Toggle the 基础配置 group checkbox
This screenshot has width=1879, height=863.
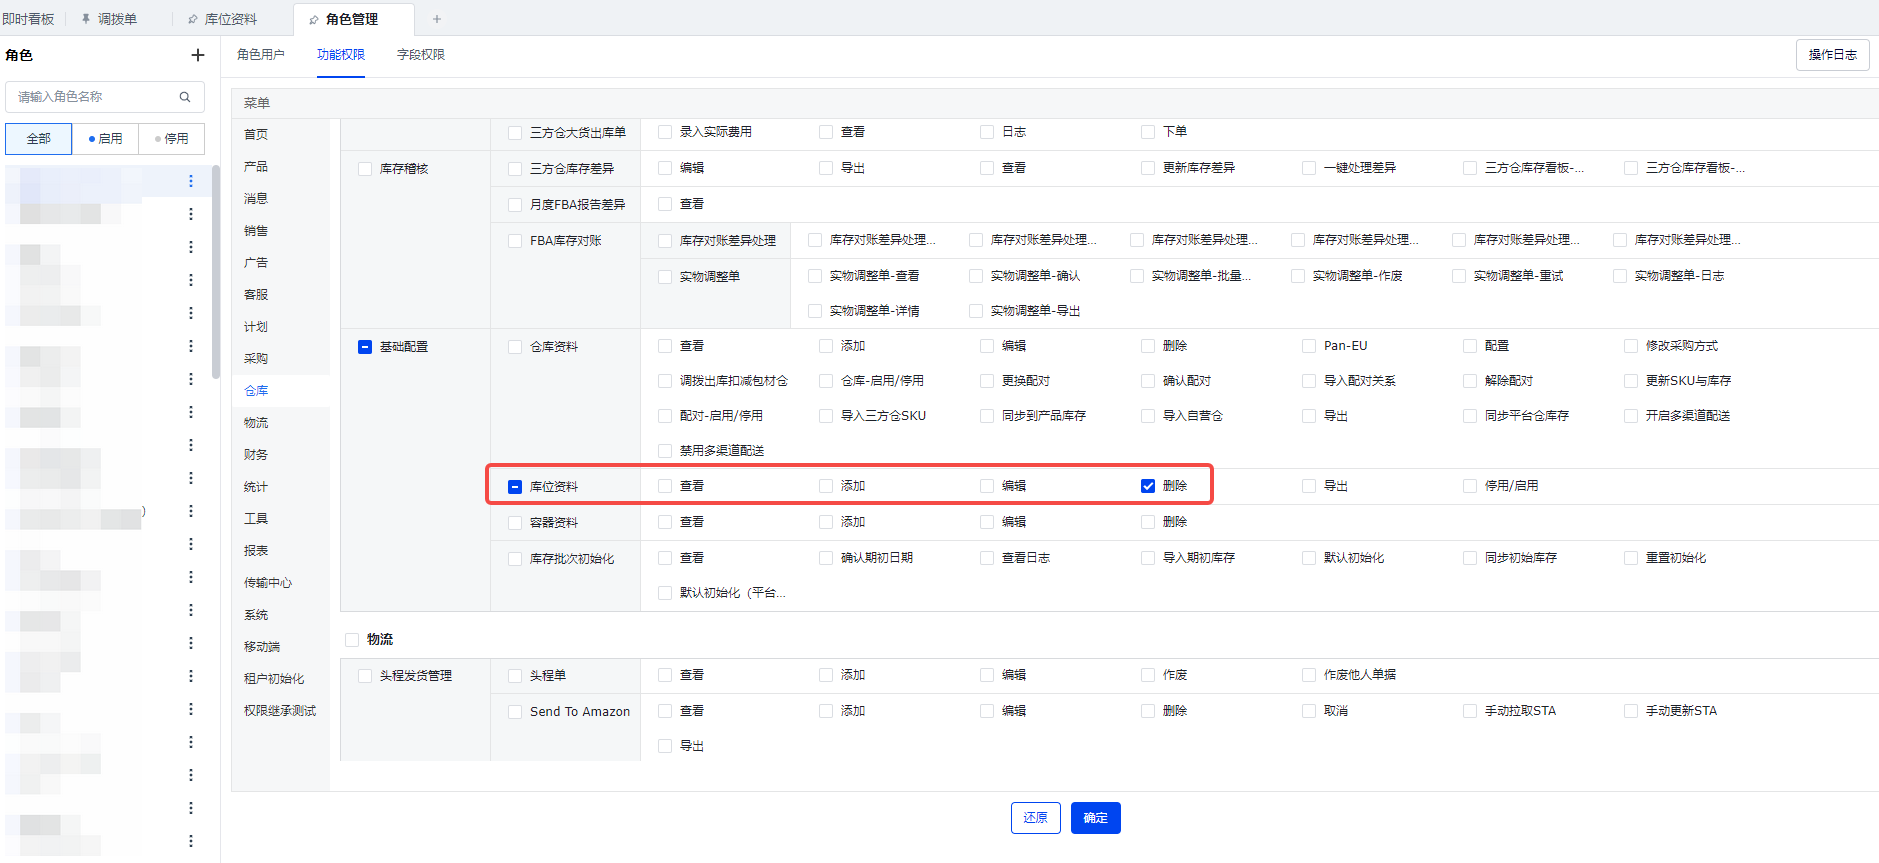point(365,347)
